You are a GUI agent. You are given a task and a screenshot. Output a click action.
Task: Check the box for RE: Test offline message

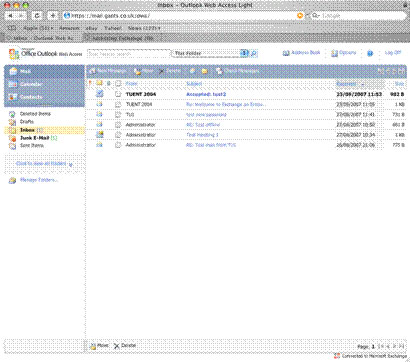pos(118,125)
